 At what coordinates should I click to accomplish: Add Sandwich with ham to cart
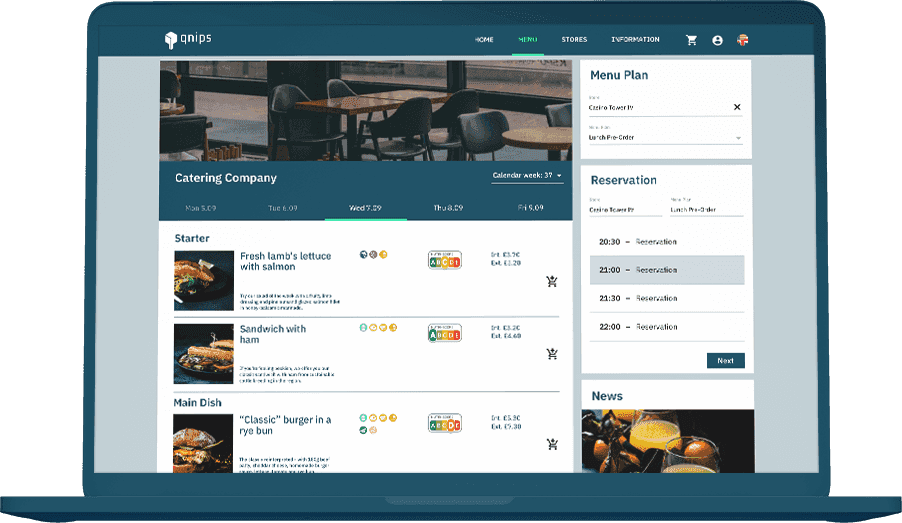(x=552, y=354)
